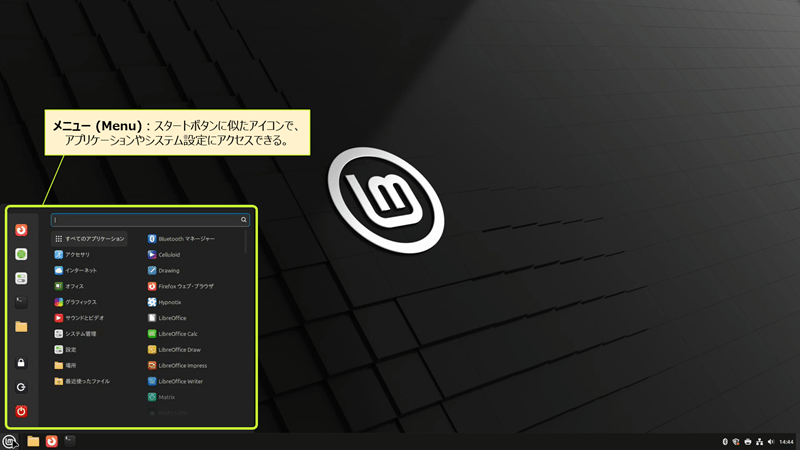Select すべてのアプリケーション category

click(x=90, y=239)
